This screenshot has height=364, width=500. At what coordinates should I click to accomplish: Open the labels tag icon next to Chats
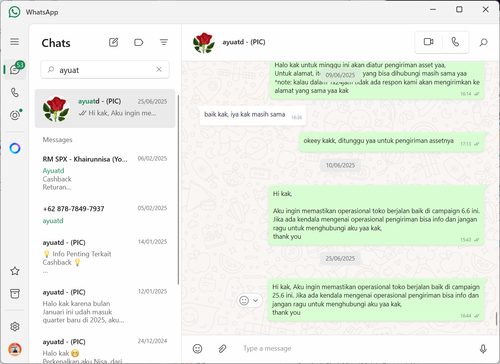point(138,42)
